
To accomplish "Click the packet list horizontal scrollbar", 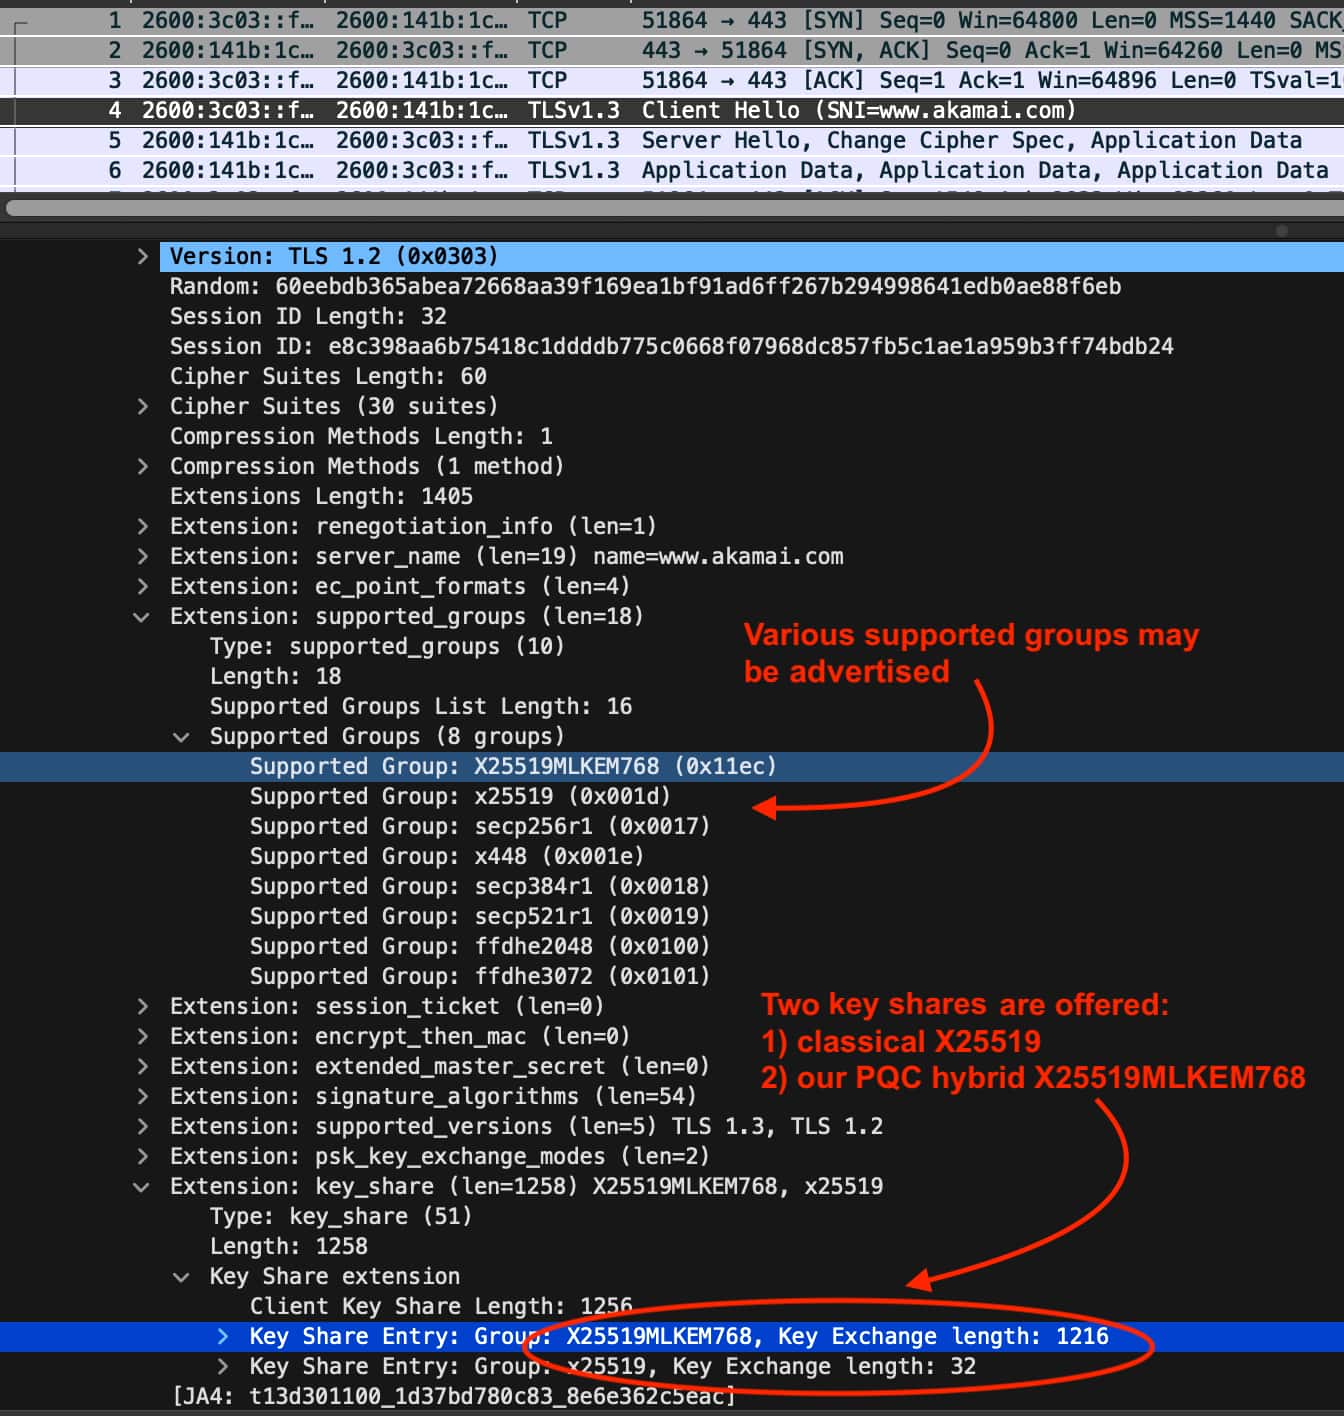I will click(x=640, y=208).
